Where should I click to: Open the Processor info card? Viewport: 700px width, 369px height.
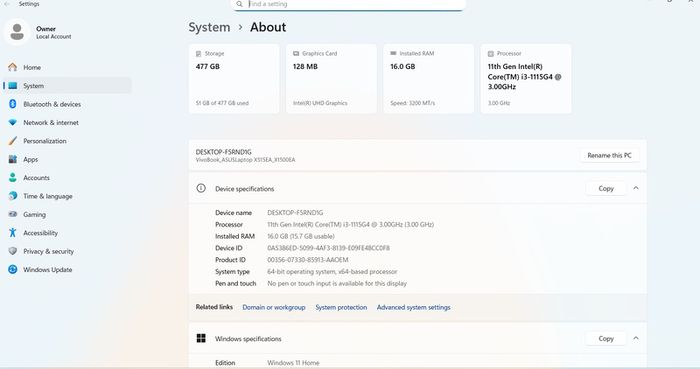pyautogui.click(x=526, y=79)
